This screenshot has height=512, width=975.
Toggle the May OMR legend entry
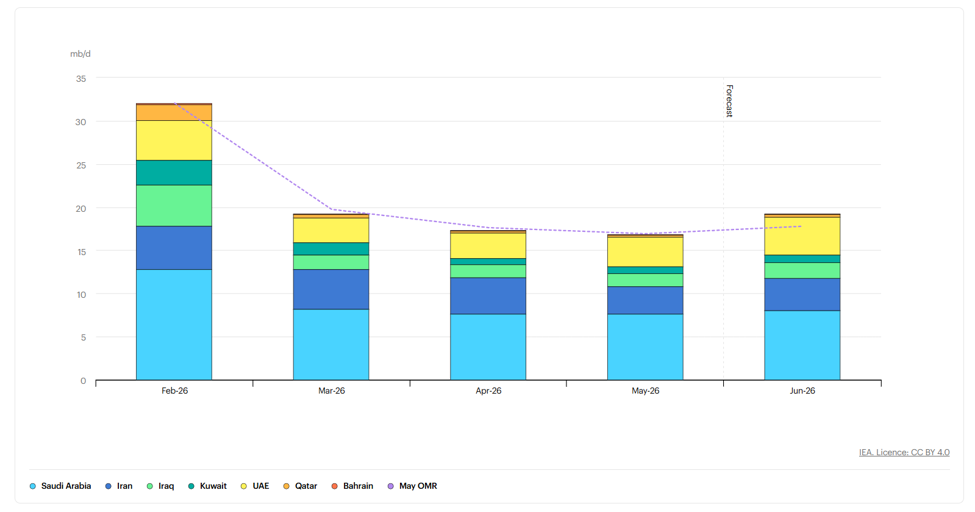click(x=412, y=486)
